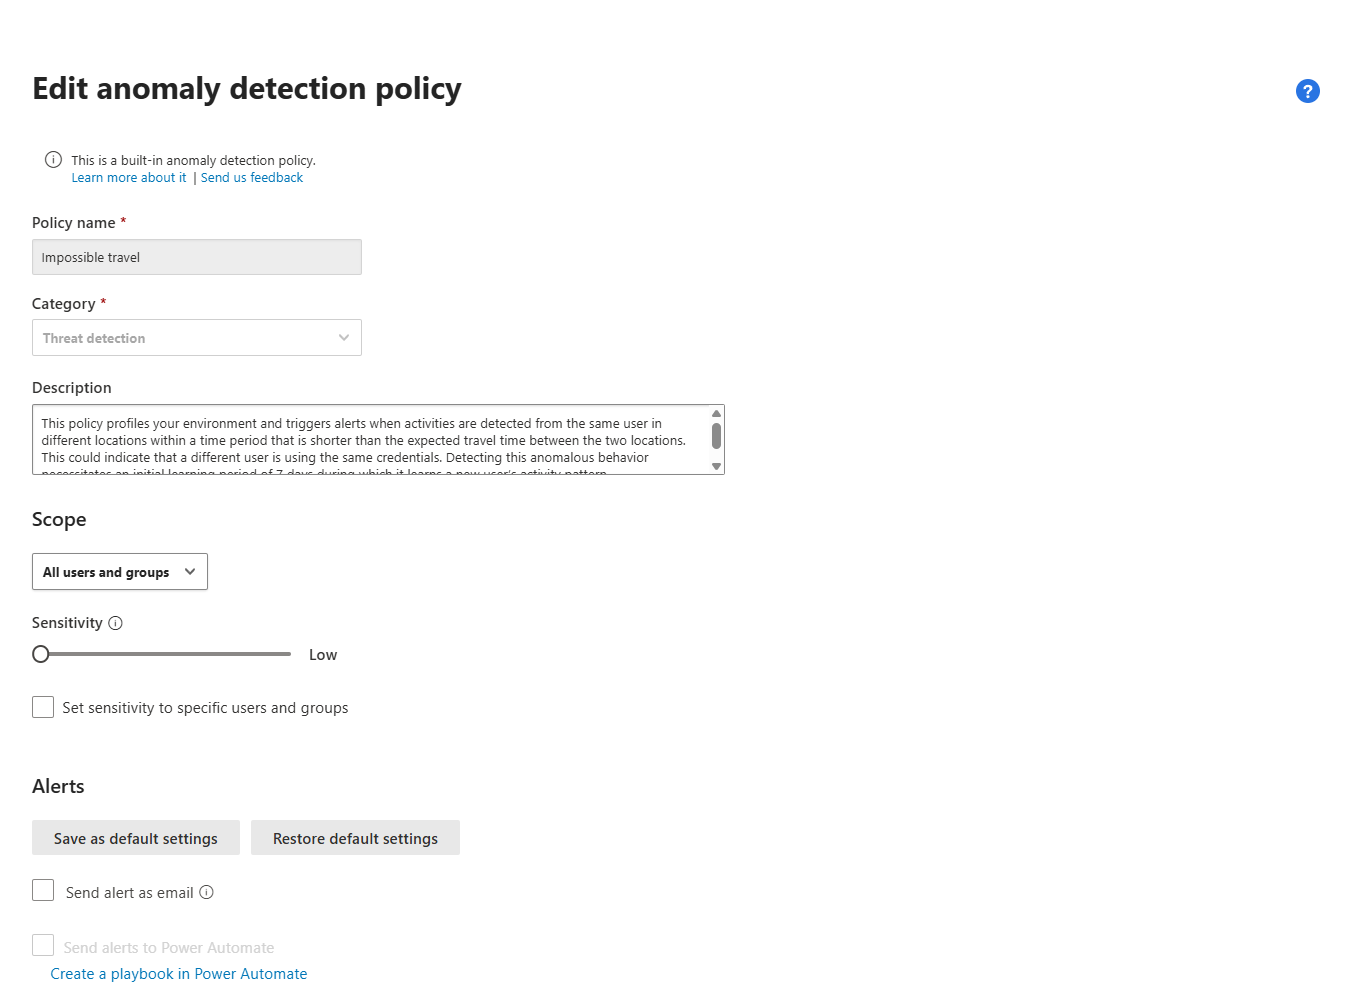Click the info icon next to Send alert as email
Screen dimensions: 1369x990
pos(207,892)
